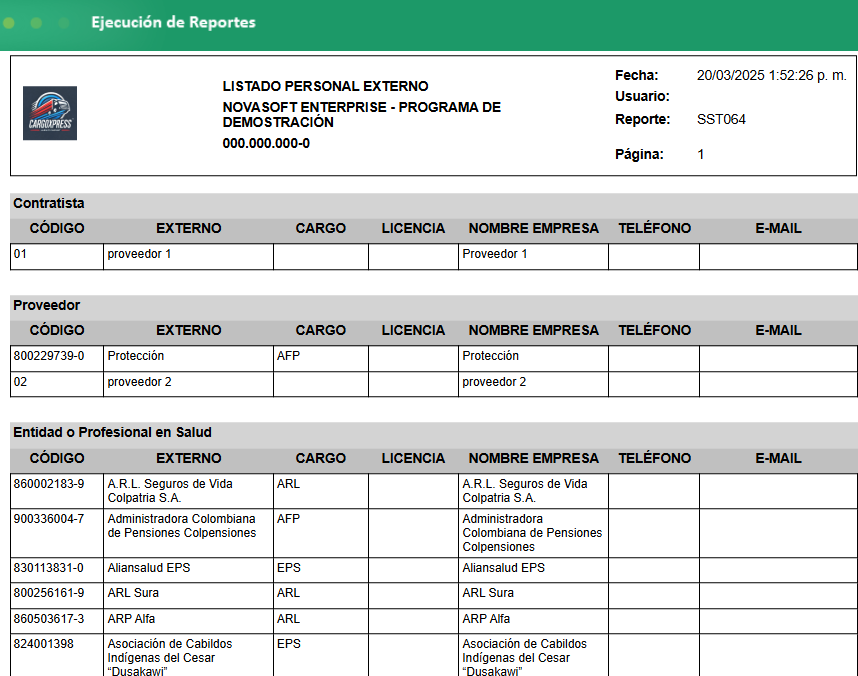The image size is (858, 676).
Task: Select the Proveedor group header
Action: click(47, 305)
